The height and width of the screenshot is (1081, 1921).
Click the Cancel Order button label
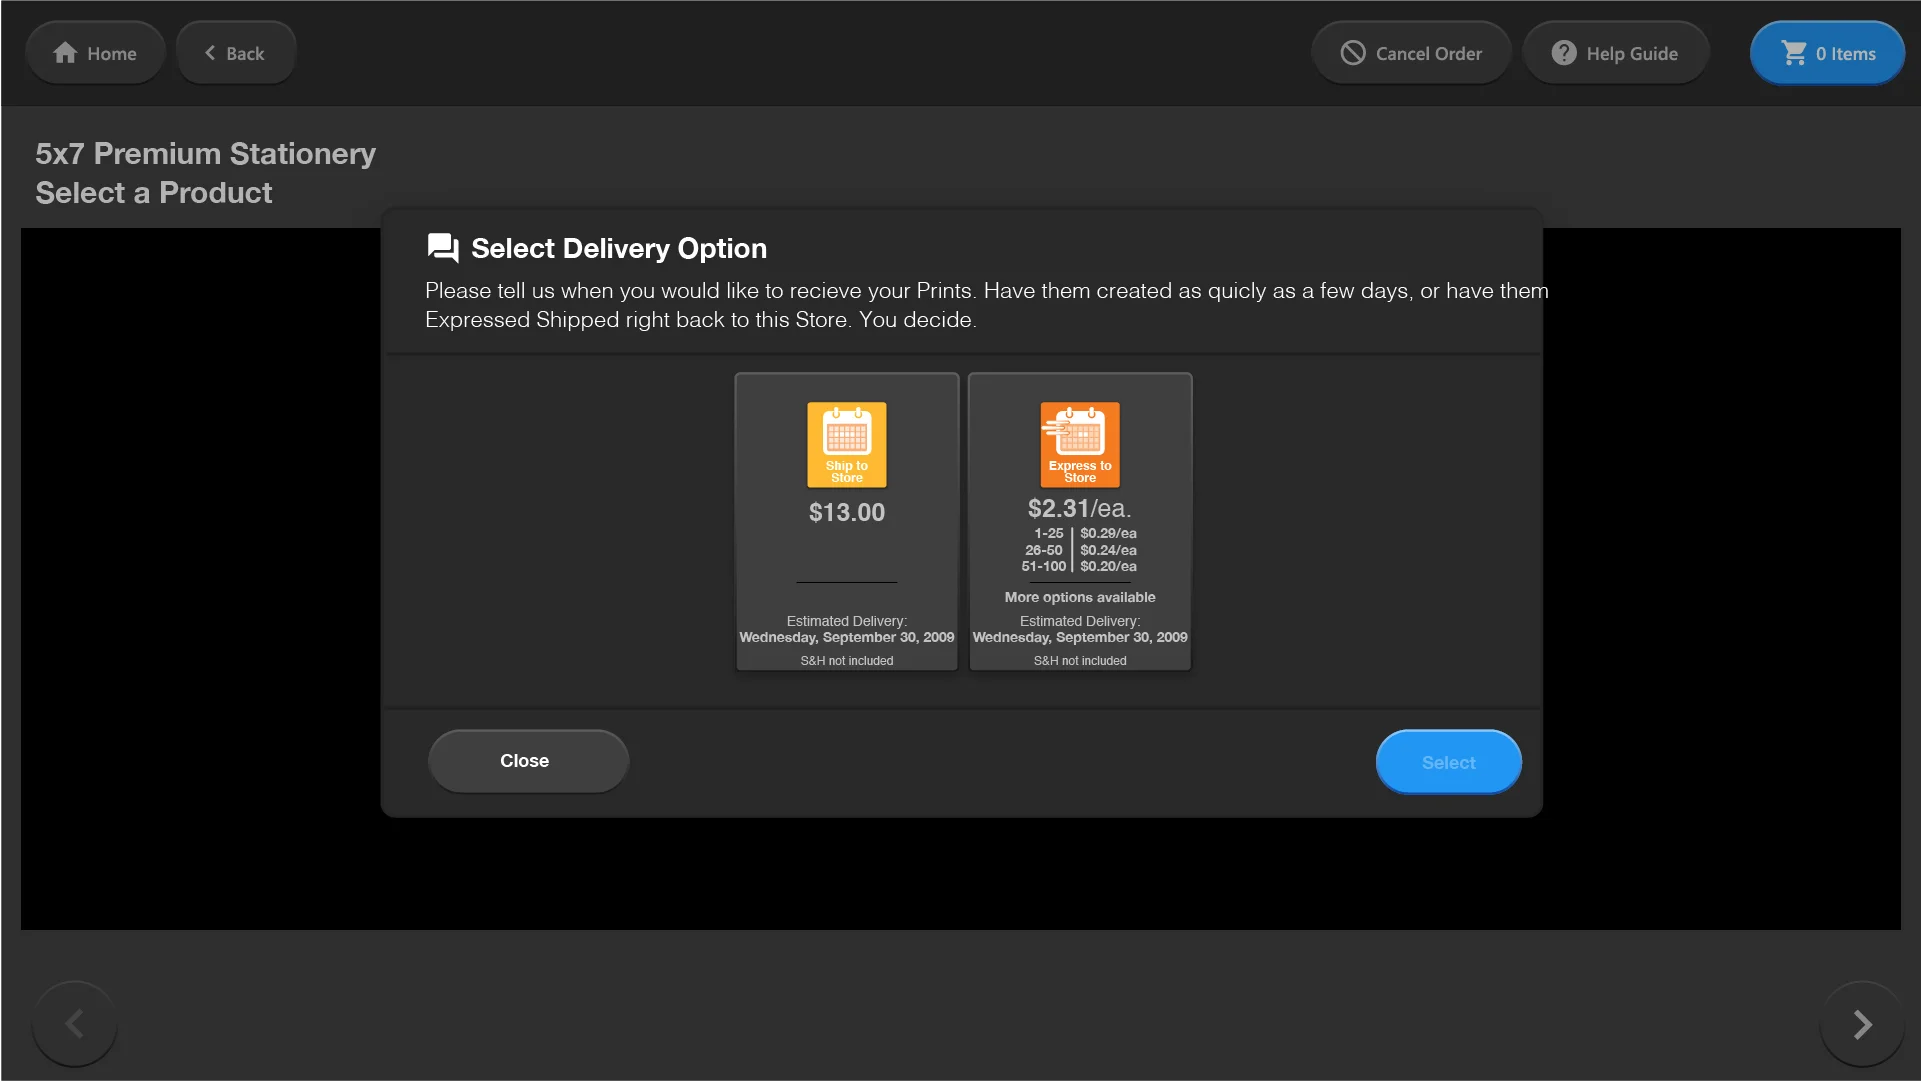pyautogui.click(x=1428, y=54)
